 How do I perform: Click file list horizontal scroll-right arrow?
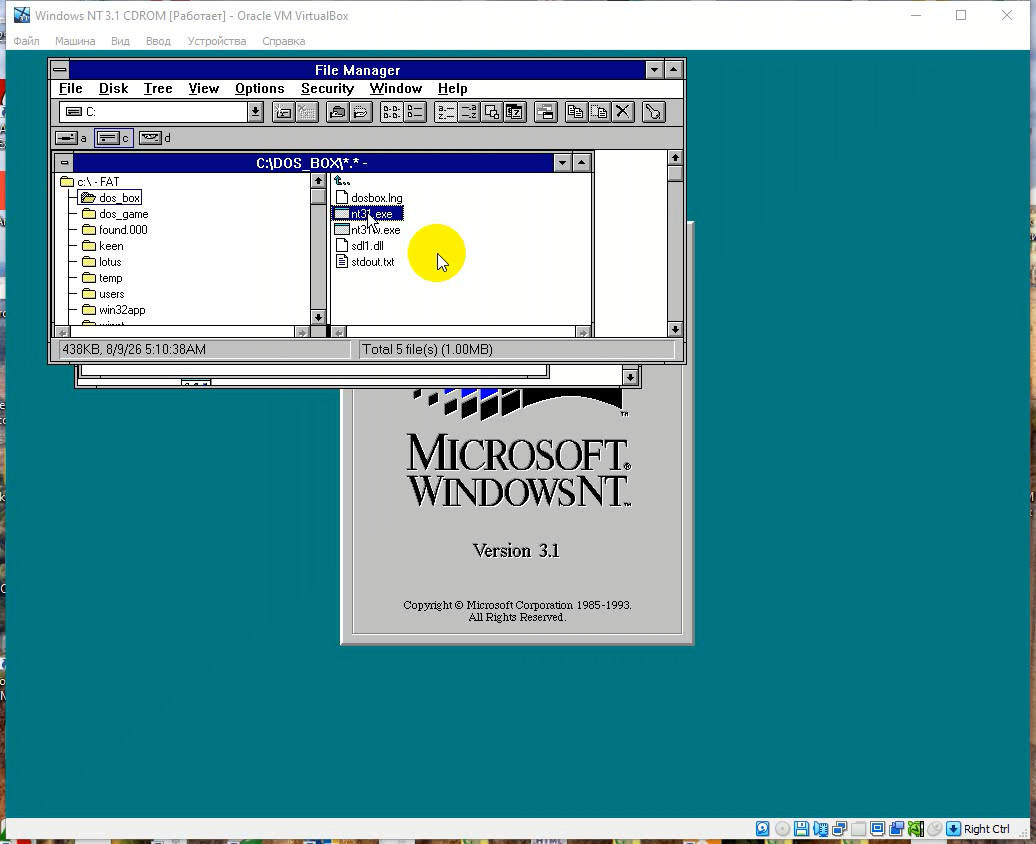pyautogui.click(x=583, y=332)
